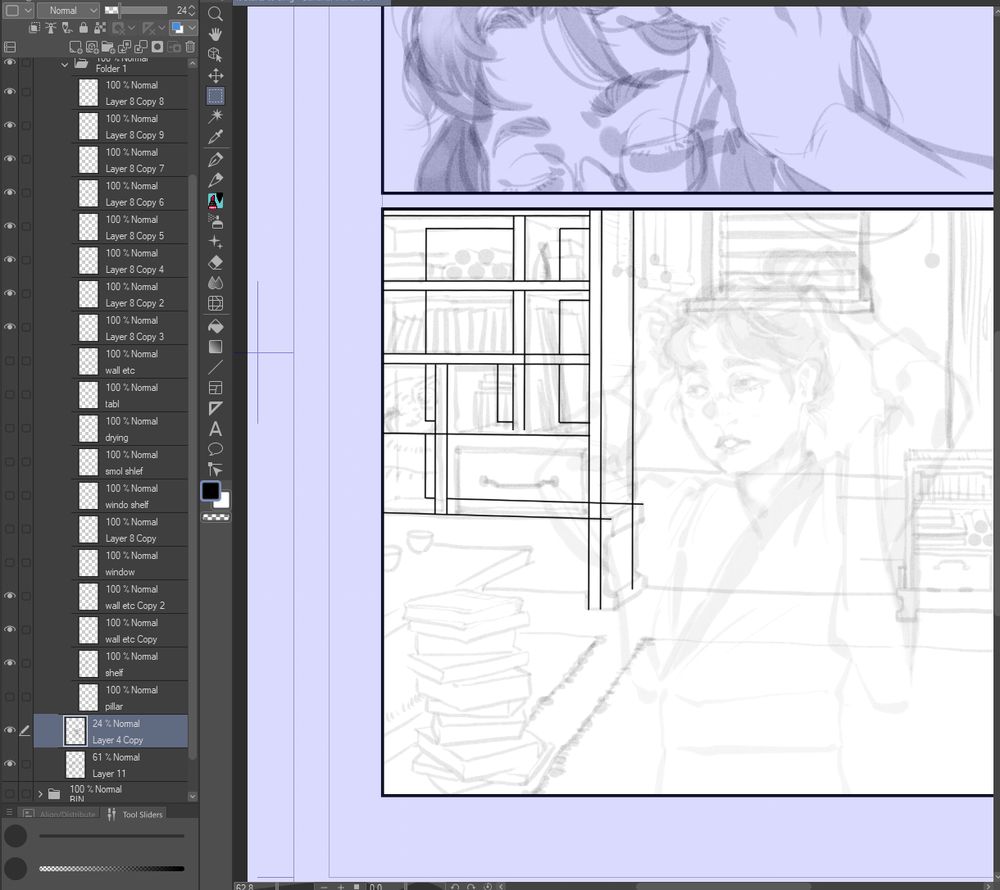Select the Eraser tool
Image resolution: width=1000 pixels, height=890 pixels.
[216, 262]
